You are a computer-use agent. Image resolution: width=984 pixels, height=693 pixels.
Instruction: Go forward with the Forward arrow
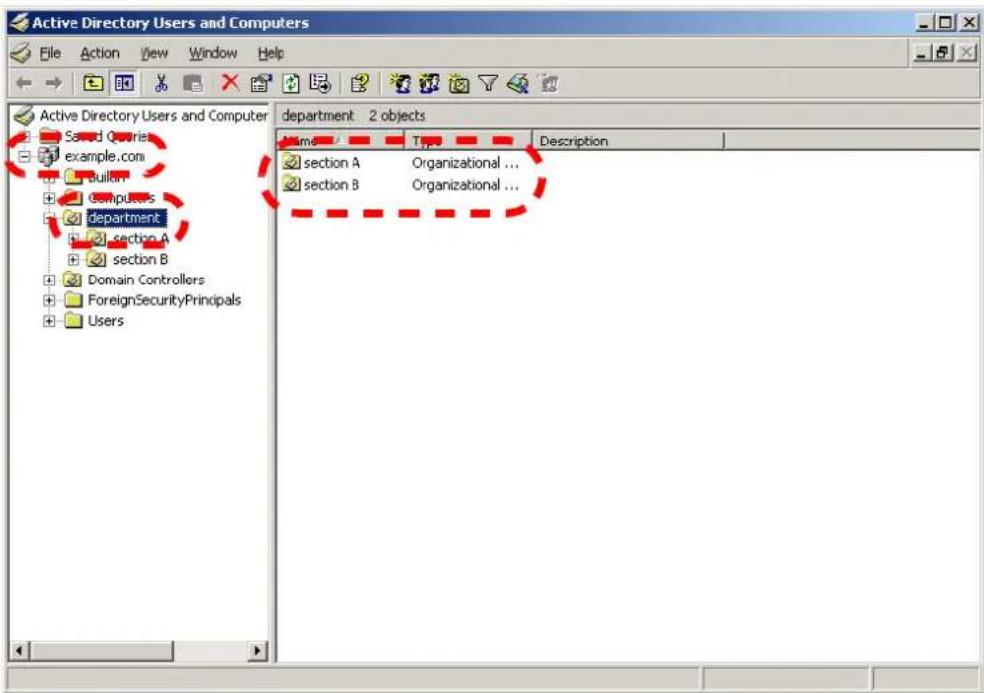point(54,83)
